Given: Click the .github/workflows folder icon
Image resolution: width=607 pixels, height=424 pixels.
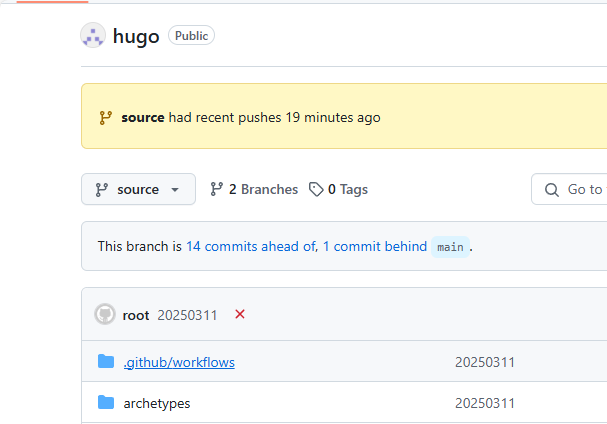Looking at the screenshot, I should pyautogui.click(x=106, y=361).
